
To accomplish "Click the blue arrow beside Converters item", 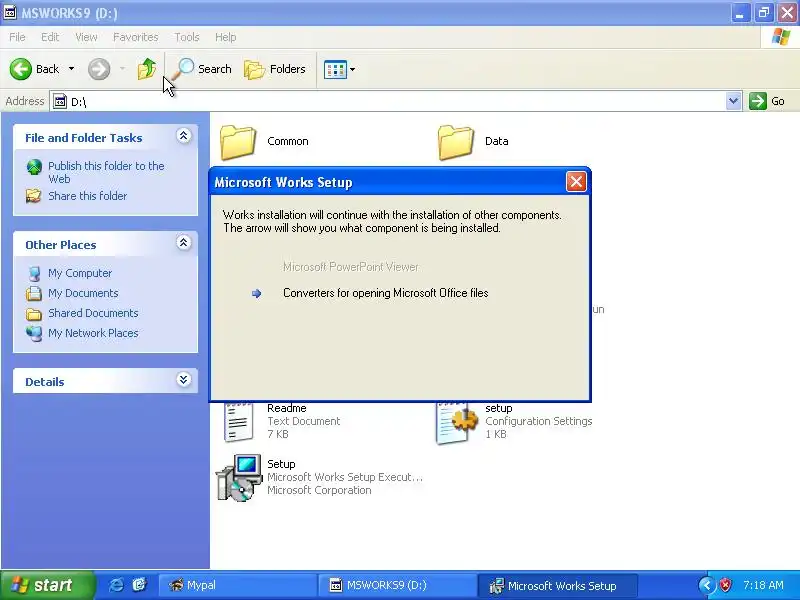I will (x=257, y=293).
